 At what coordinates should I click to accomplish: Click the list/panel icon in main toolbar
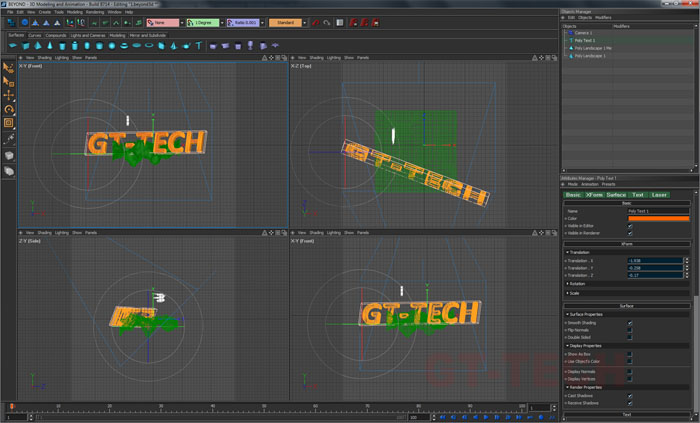click(340, 22)
